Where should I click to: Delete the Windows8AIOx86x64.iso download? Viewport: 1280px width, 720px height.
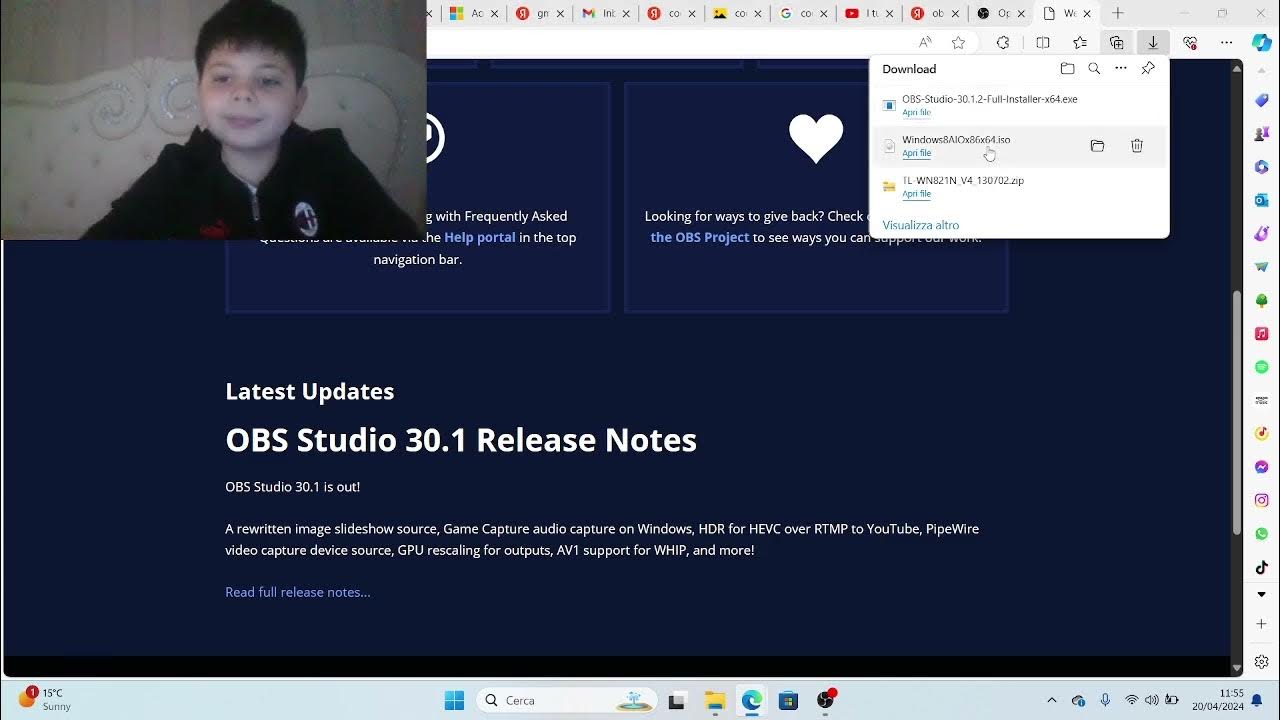tap(1137, 146)
